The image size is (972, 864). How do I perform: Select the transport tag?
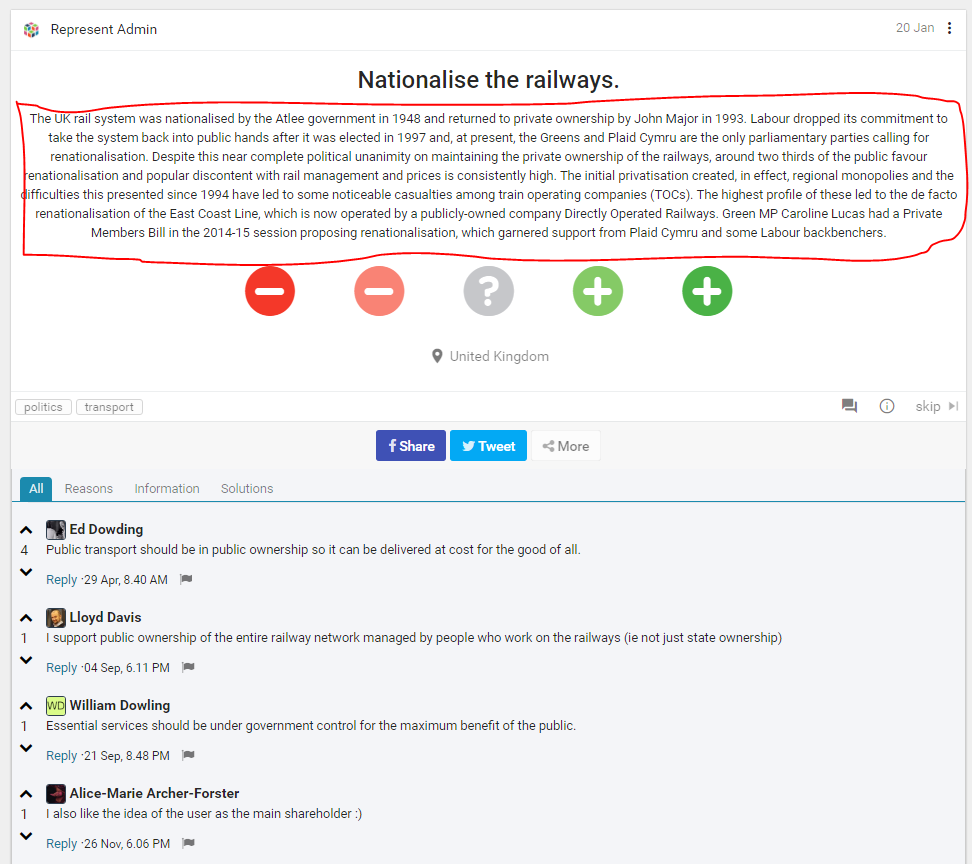pos(109,407)
